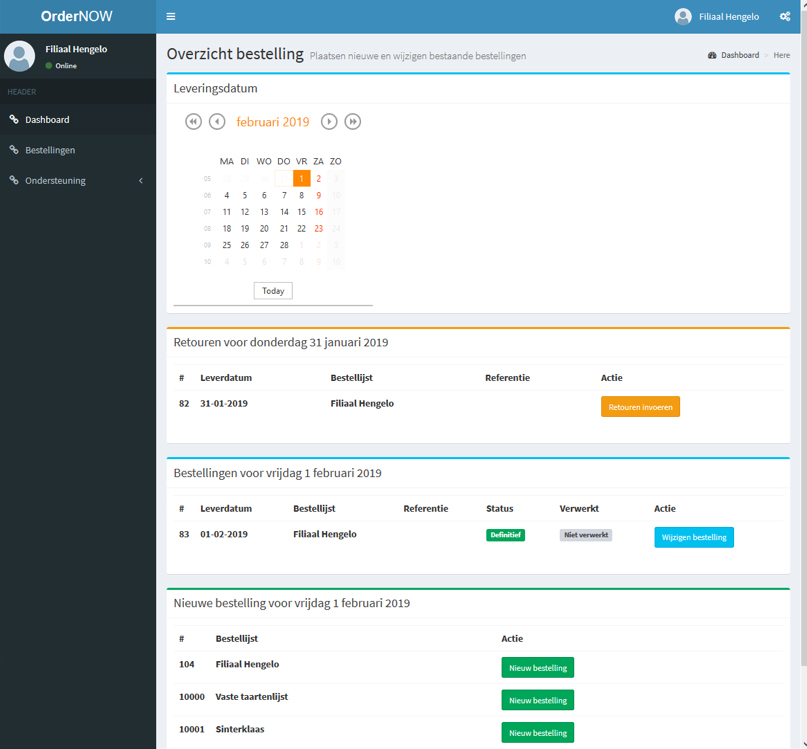
Task: Click bestellijst number 10001
Action: pos(191,729)
